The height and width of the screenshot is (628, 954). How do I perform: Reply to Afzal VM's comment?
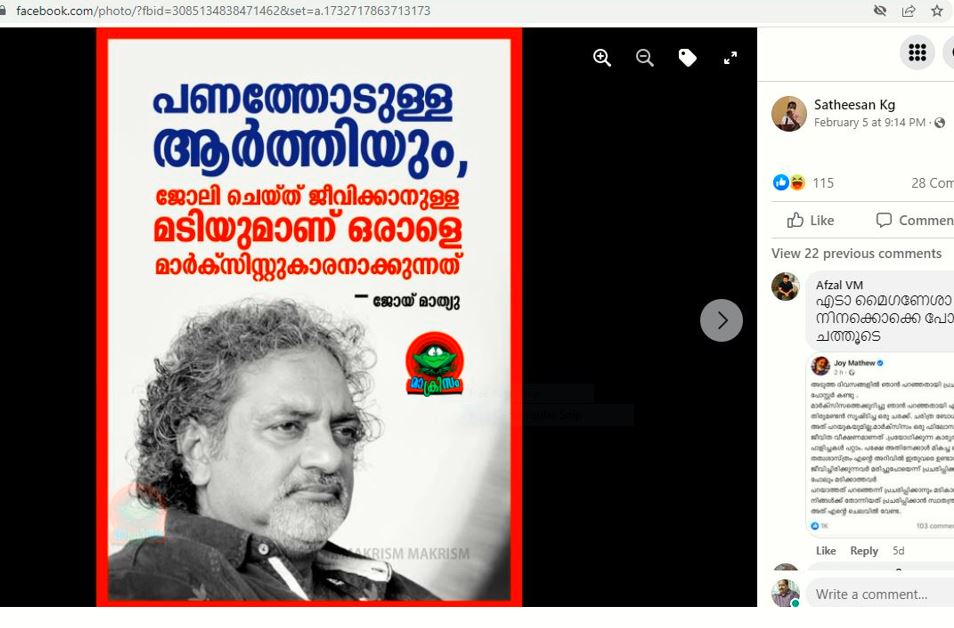pos(863,551)
